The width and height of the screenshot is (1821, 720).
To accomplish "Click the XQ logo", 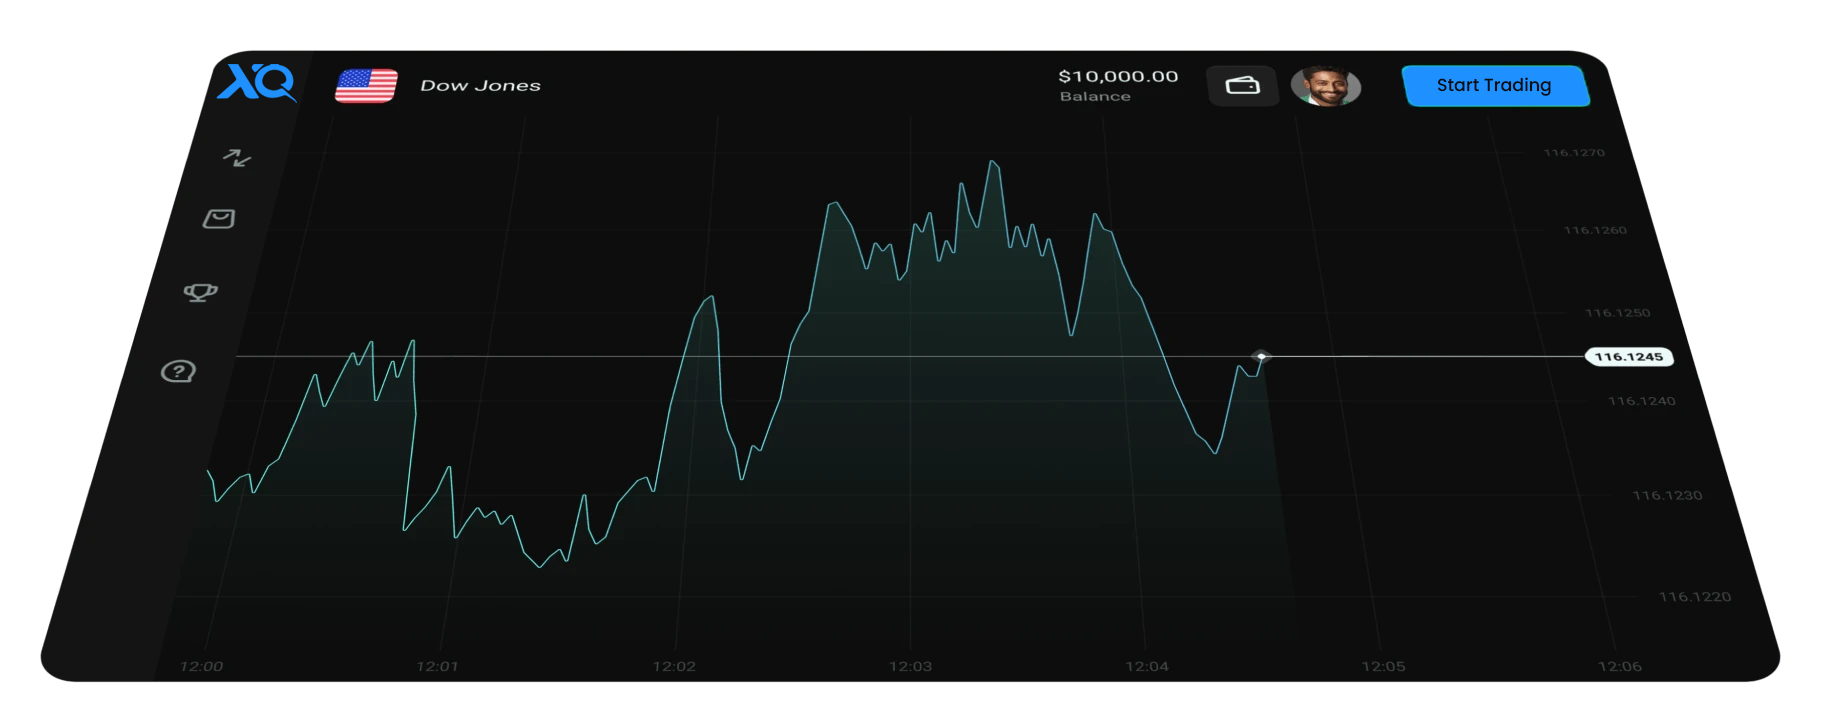I will pos(257,82).
